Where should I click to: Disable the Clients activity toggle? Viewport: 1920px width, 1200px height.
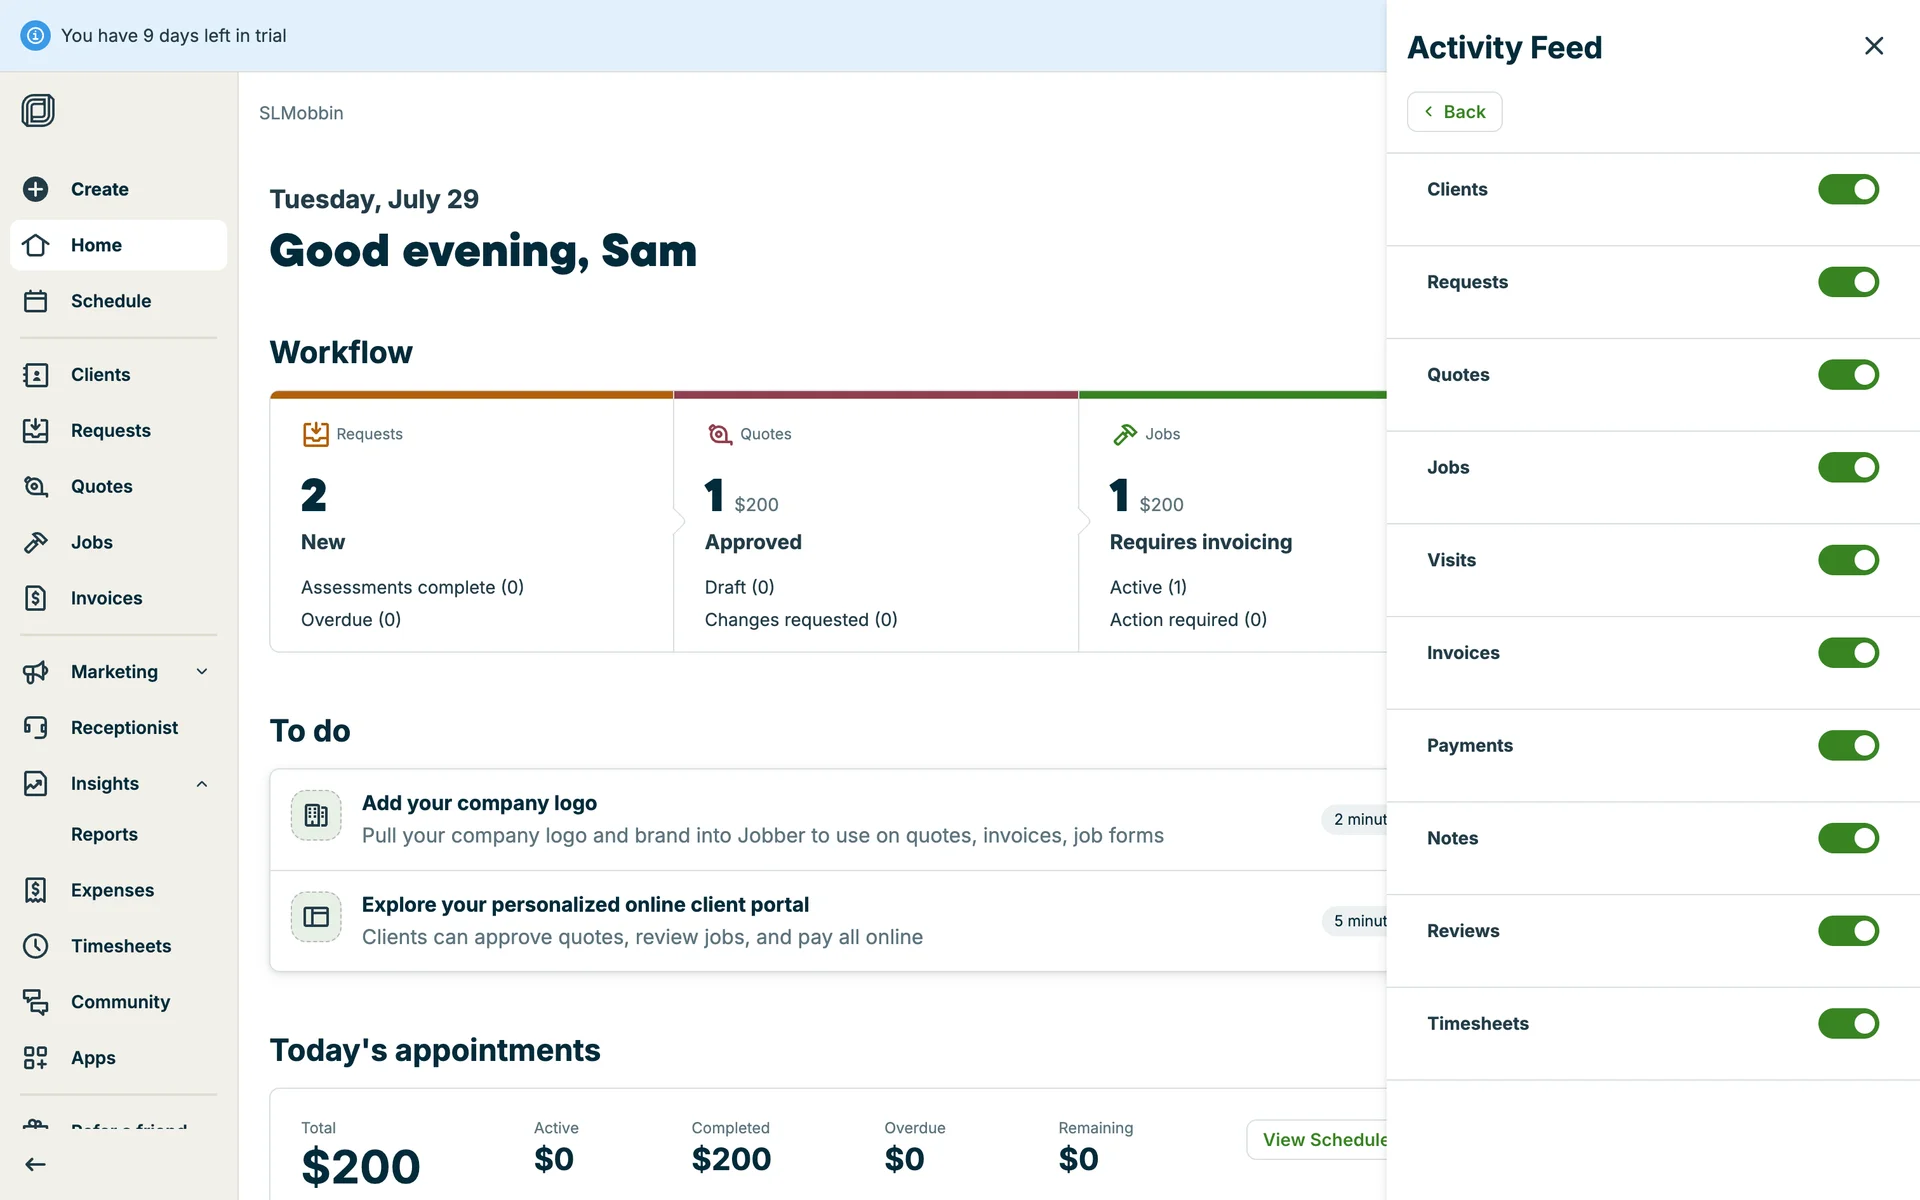(x=1848, y=189)
